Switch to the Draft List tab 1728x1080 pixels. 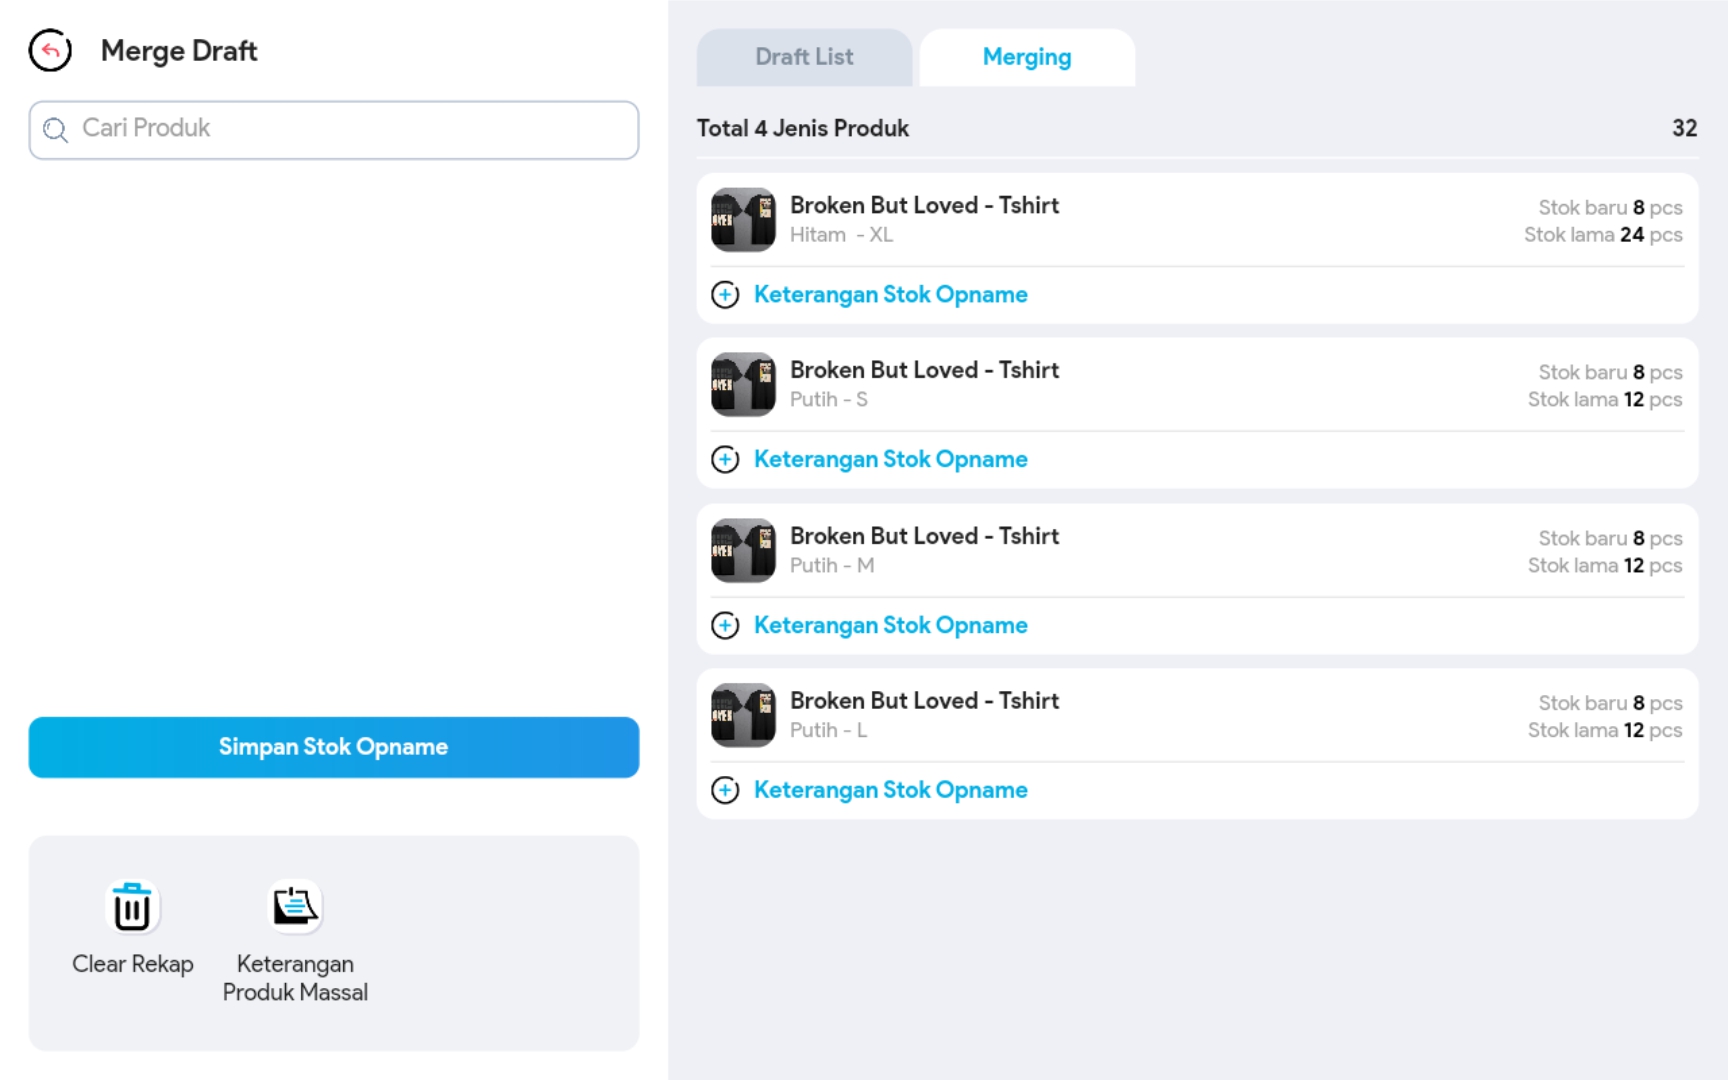tap(804, 57)
